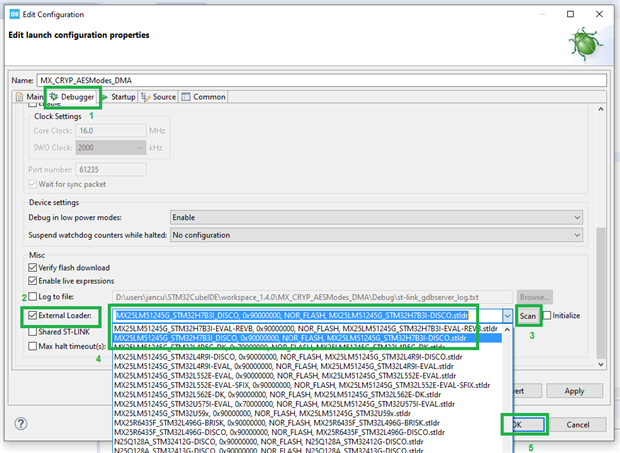Open the SWO Clock dropdown
620x453 pixels.
111,148
